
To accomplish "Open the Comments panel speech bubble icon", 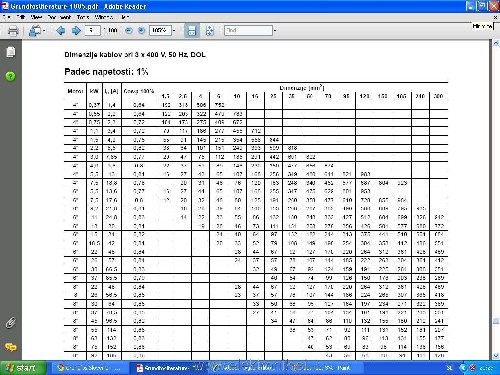I will pos(11,347).
